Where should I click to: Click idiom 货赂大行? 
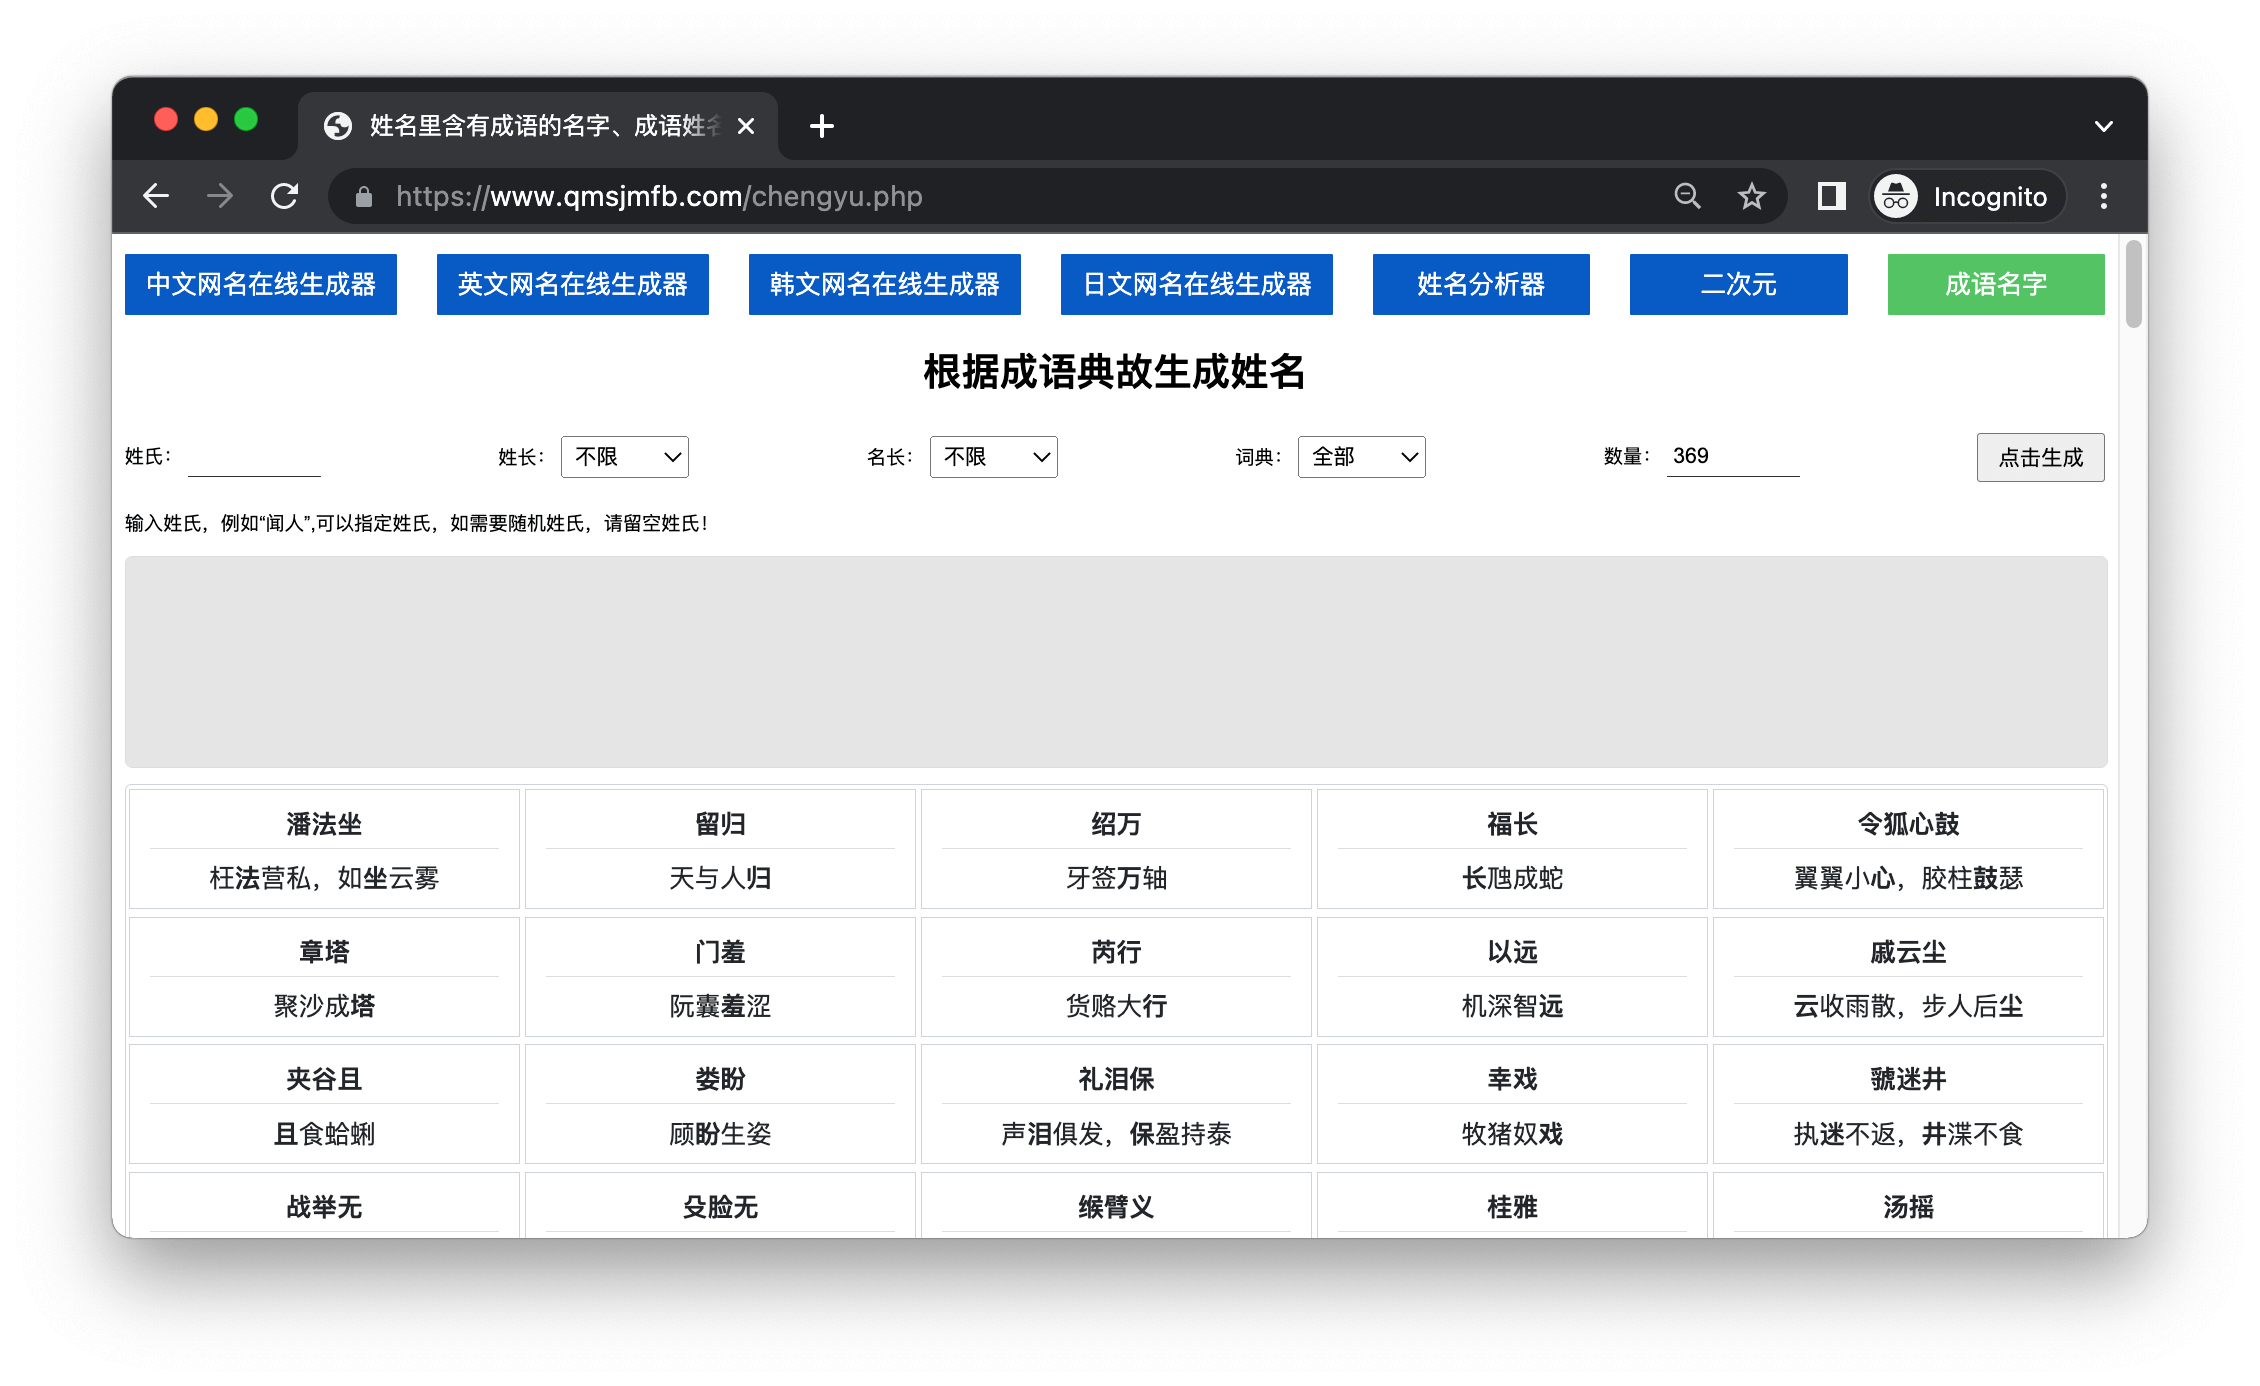[x=1116, y=1006]
